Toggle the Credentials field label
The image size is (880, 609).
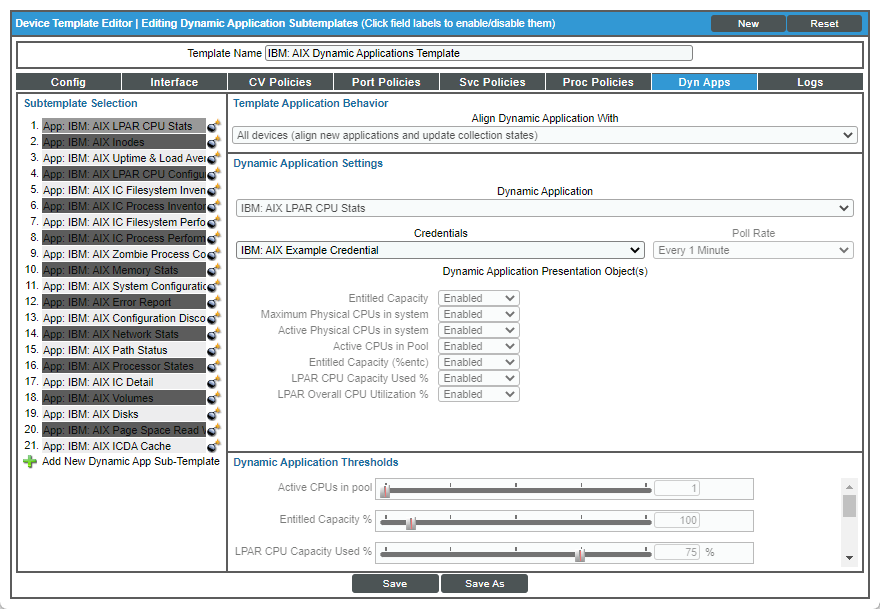[x=441, y=233]
